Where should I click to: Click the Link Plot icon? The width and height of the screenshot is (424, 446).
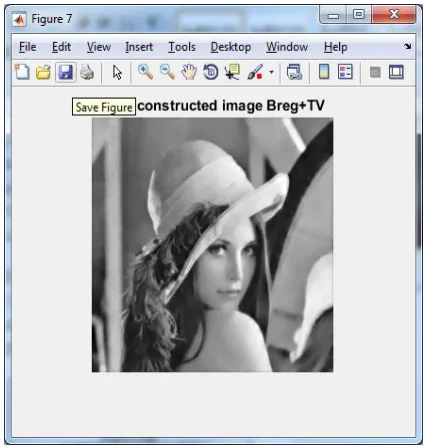click(x=294, y=72)
